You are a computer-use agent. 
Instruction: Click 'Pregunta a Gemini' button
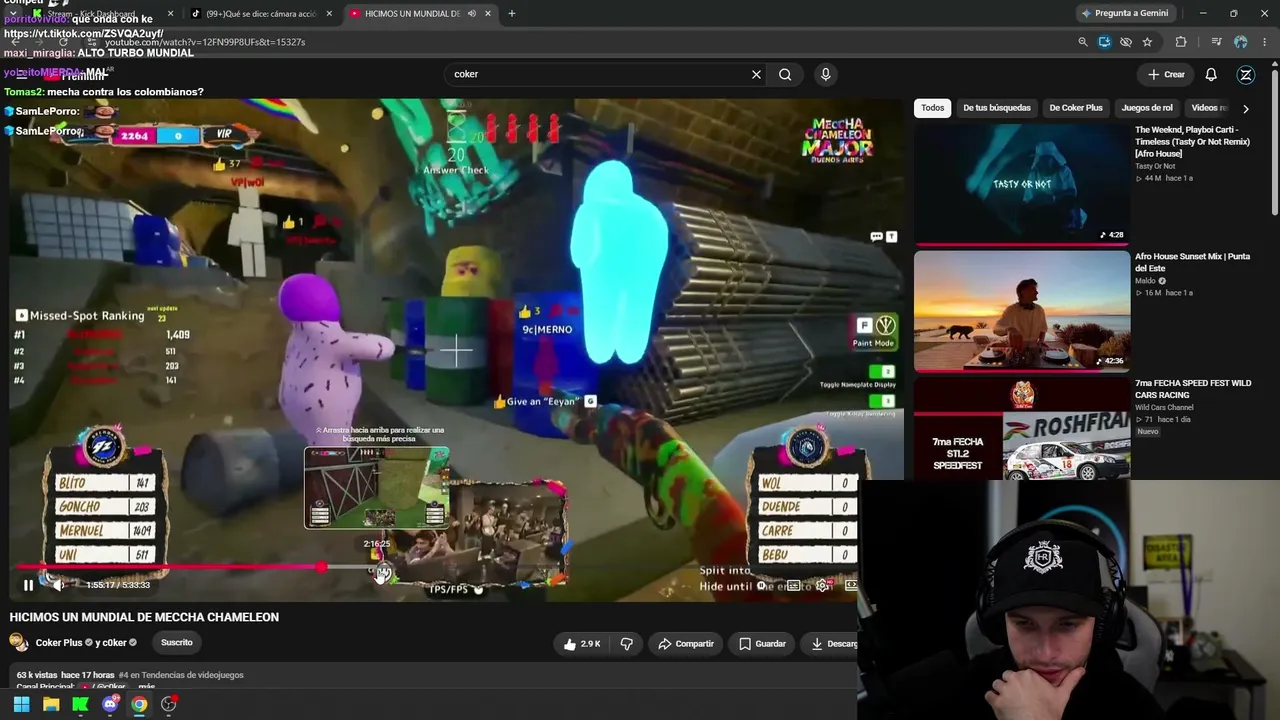[1125, 14]
